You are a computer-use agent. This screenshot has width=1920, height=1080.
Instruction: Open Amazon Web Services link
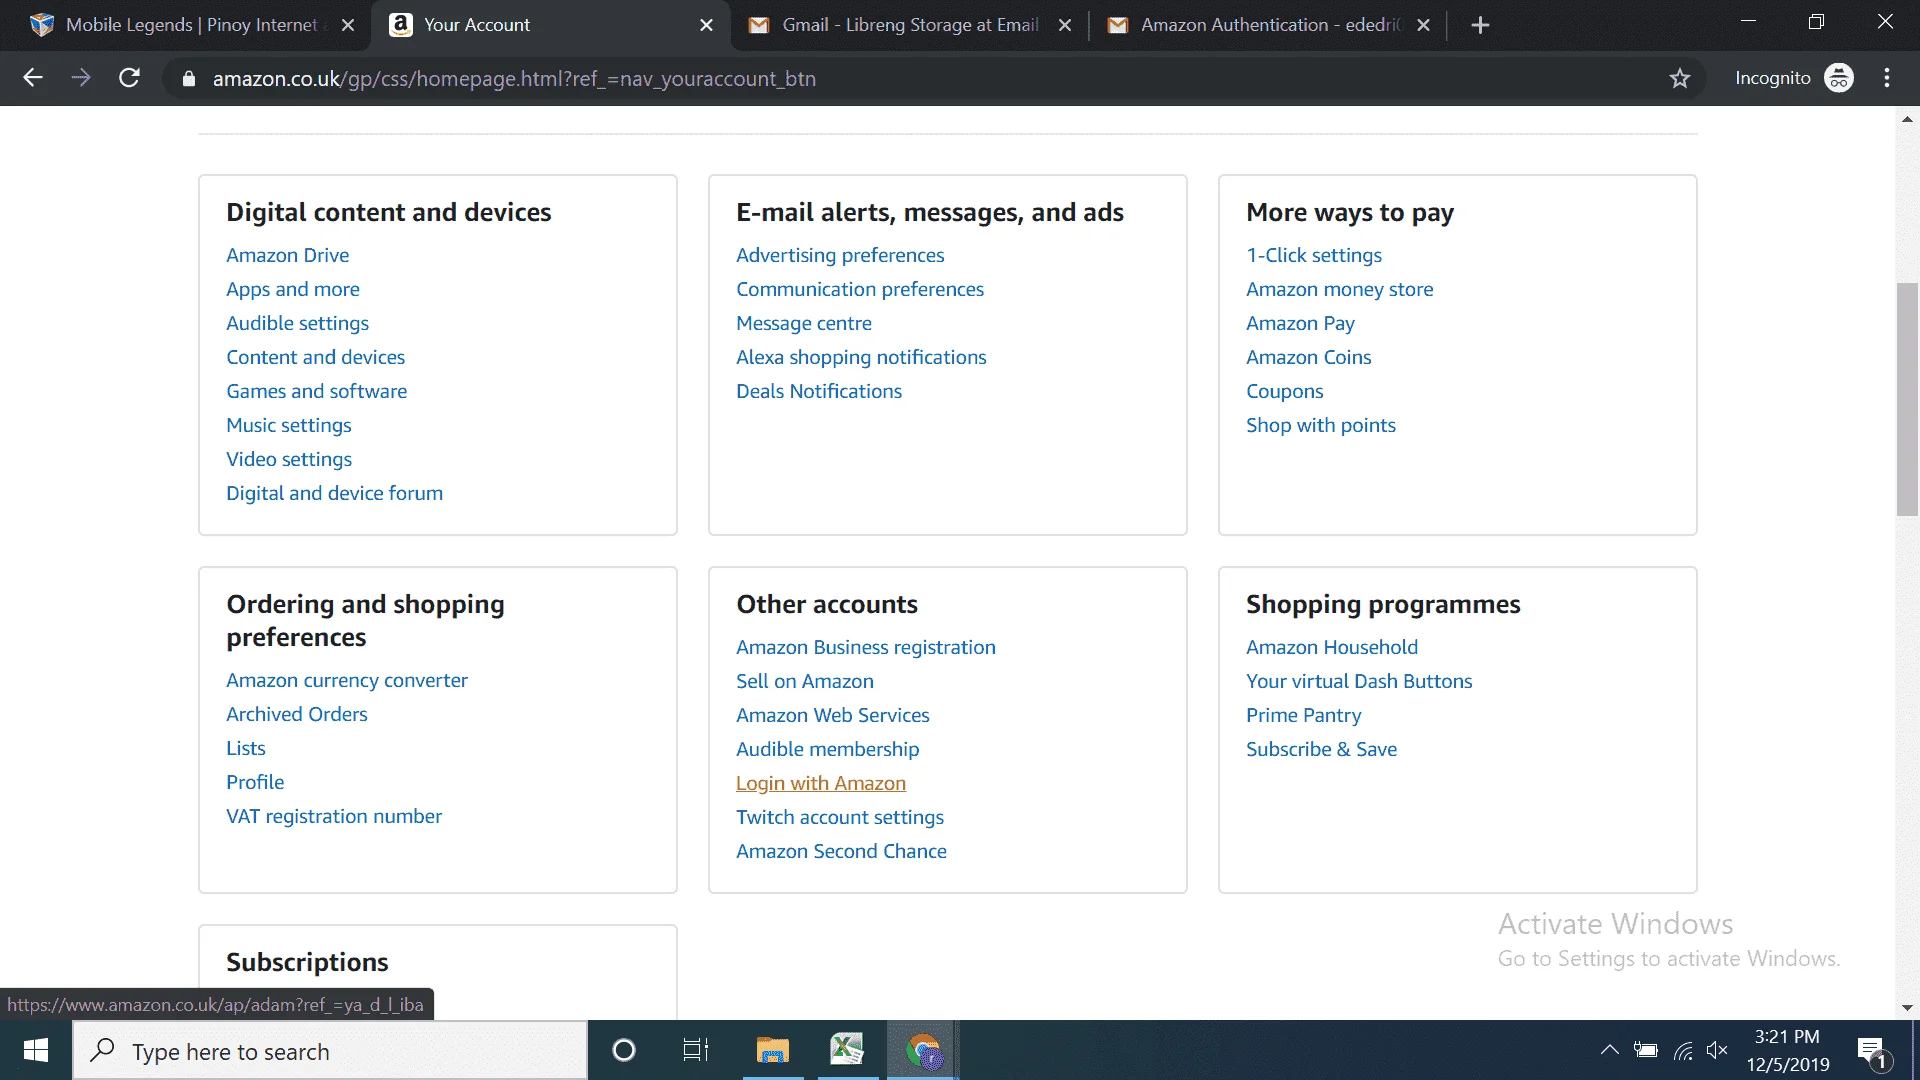[833, 715]
